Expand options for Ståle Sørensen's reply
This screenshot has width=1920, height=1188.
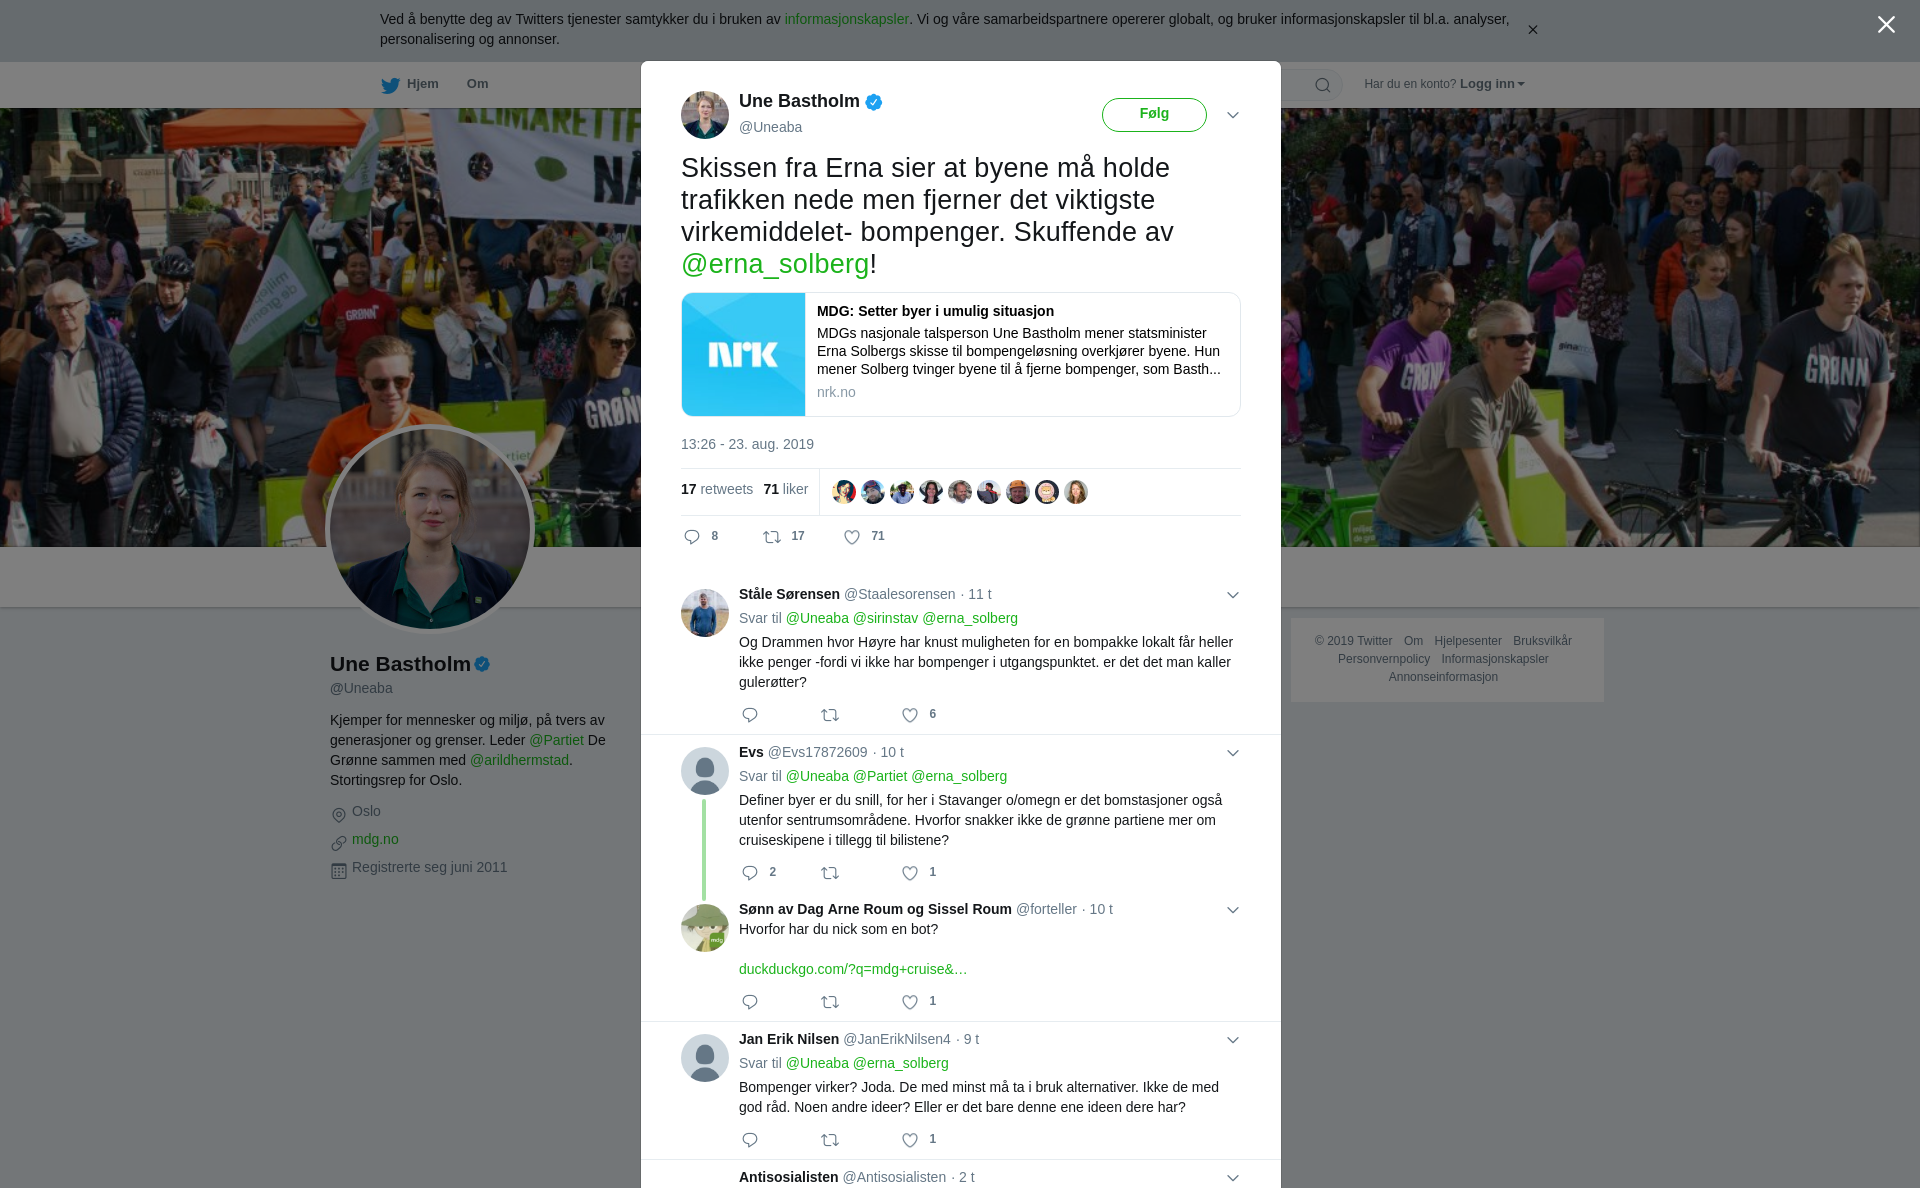1233,595
